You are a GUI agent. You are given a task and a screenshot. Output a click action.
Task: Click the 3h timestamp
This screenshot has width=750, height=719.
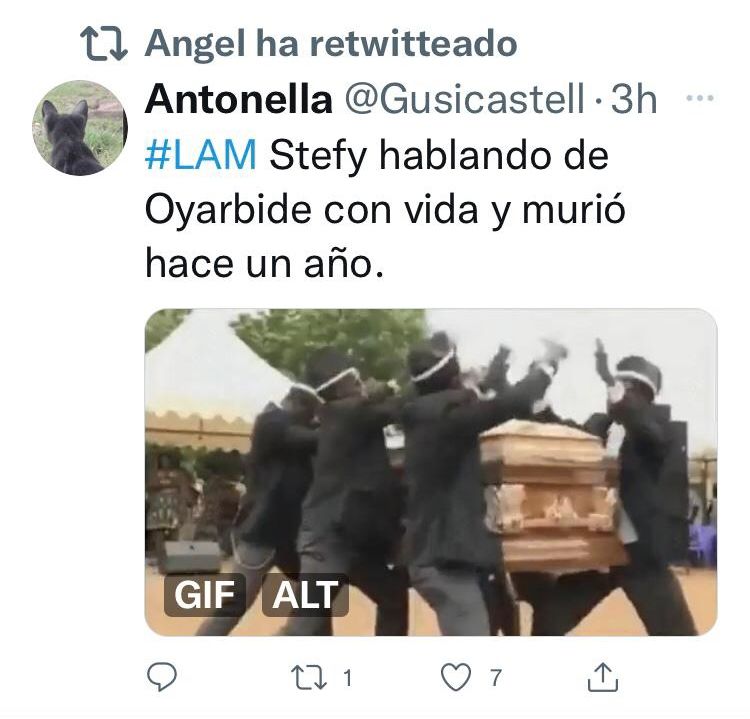[x=634, y=100]
